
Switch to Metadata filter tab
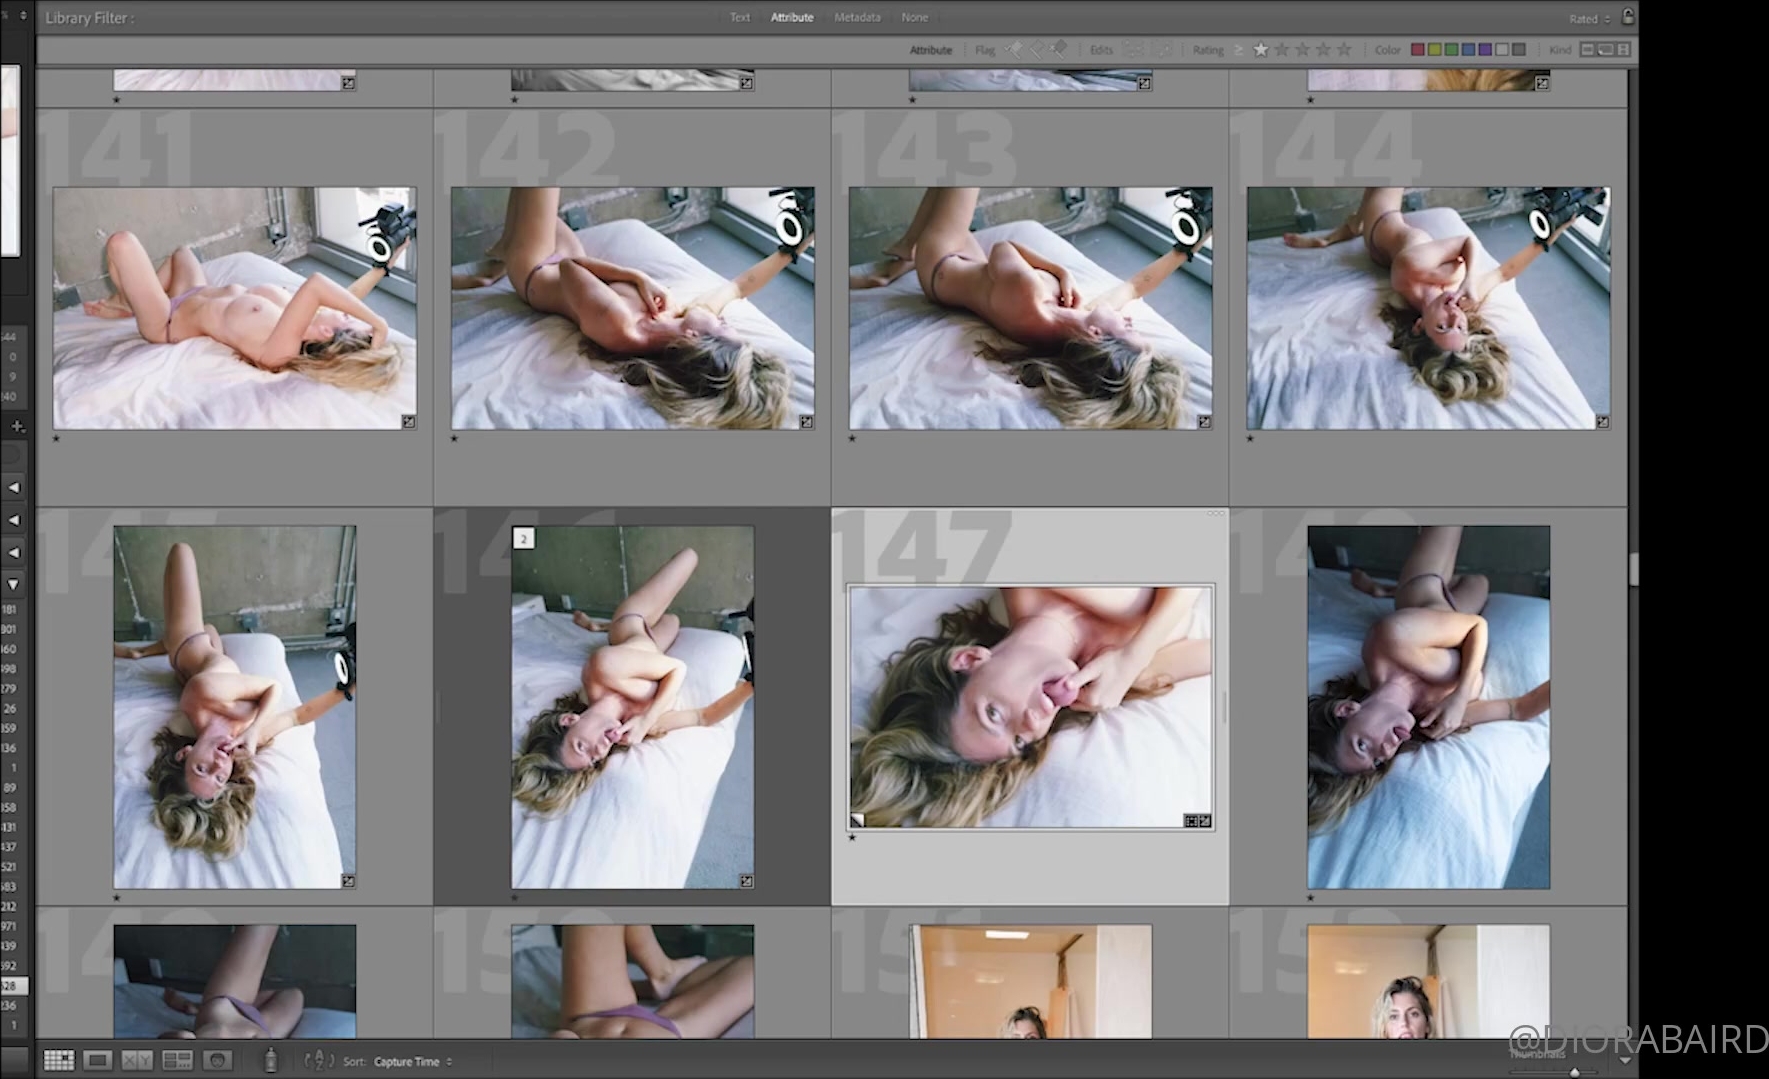[857, 17]
